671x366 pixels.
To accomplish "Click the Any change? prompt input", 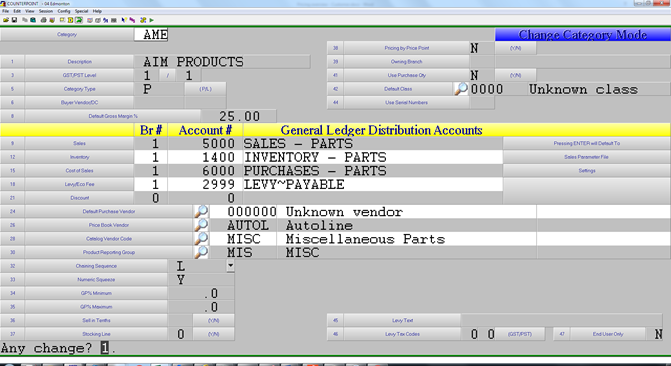I will (105, 348).
